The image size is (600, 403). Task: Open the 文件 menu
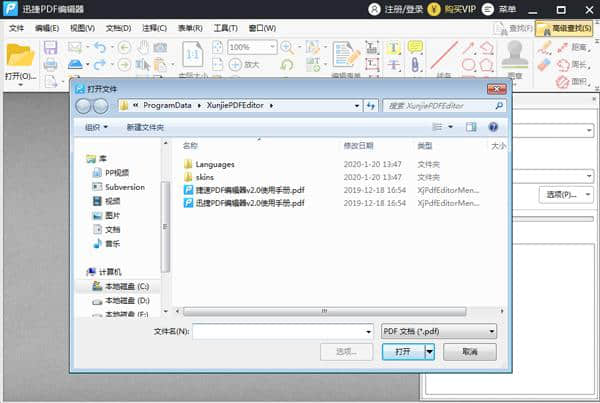[x=16, y=28]
